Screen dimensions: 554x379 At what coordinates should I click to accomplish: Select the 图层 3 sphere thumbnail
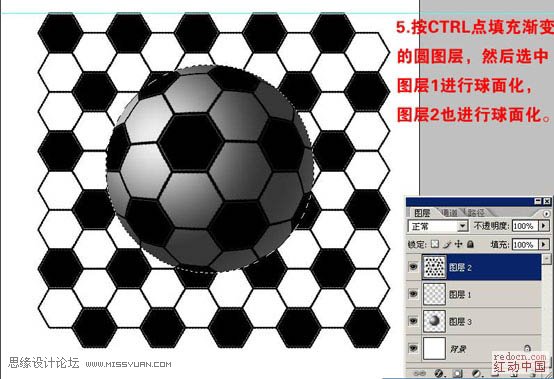[434, 321]
